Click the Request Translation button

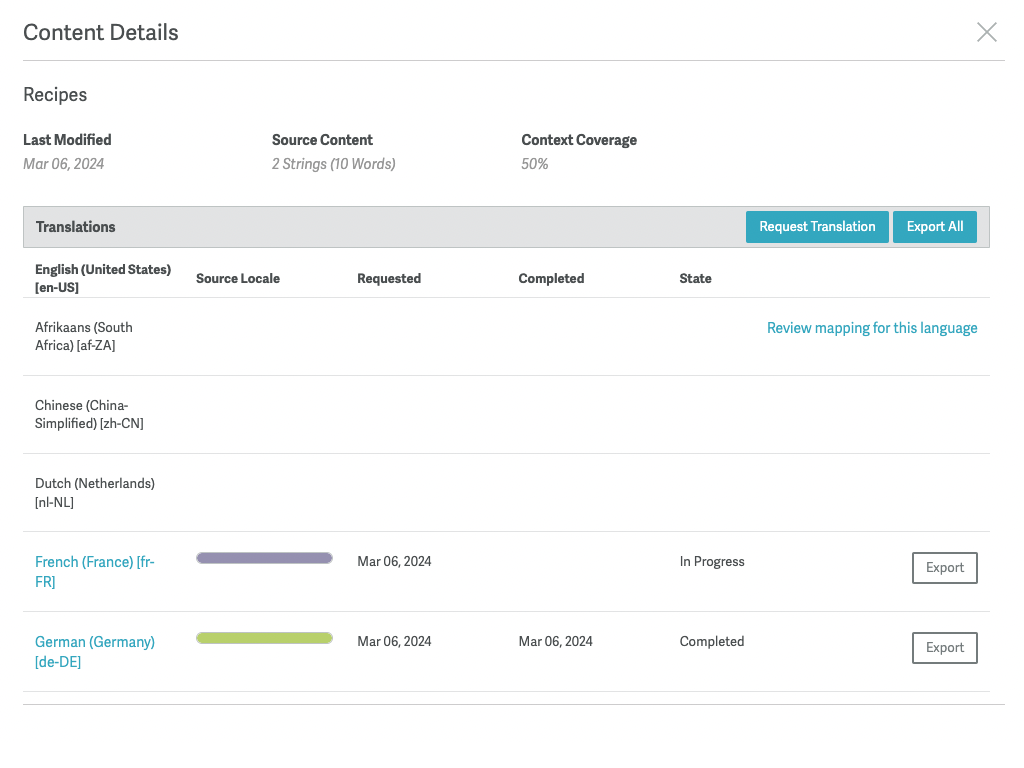[x=816, y=227]
